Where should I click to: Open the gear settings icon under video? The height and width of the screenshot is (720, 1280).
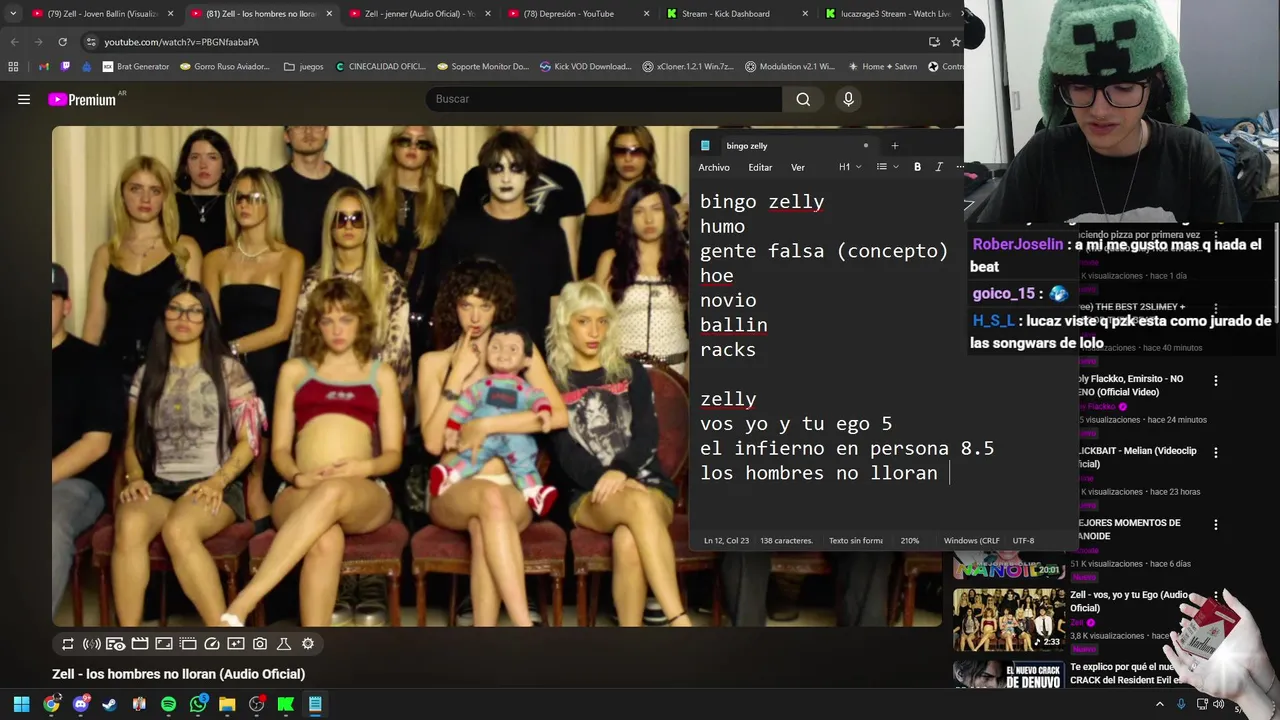point(308,644)
